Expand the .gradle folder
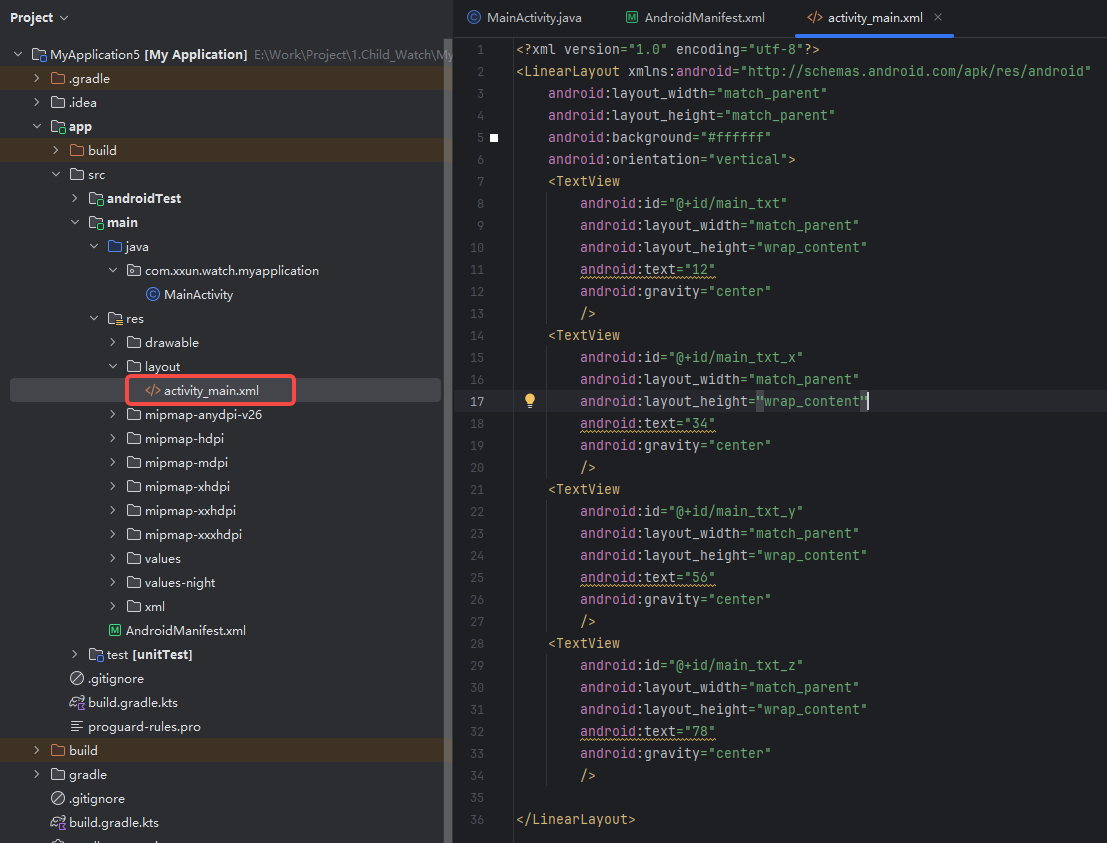The height and width of the screenshot is (843, 1107). click(37, 78)
